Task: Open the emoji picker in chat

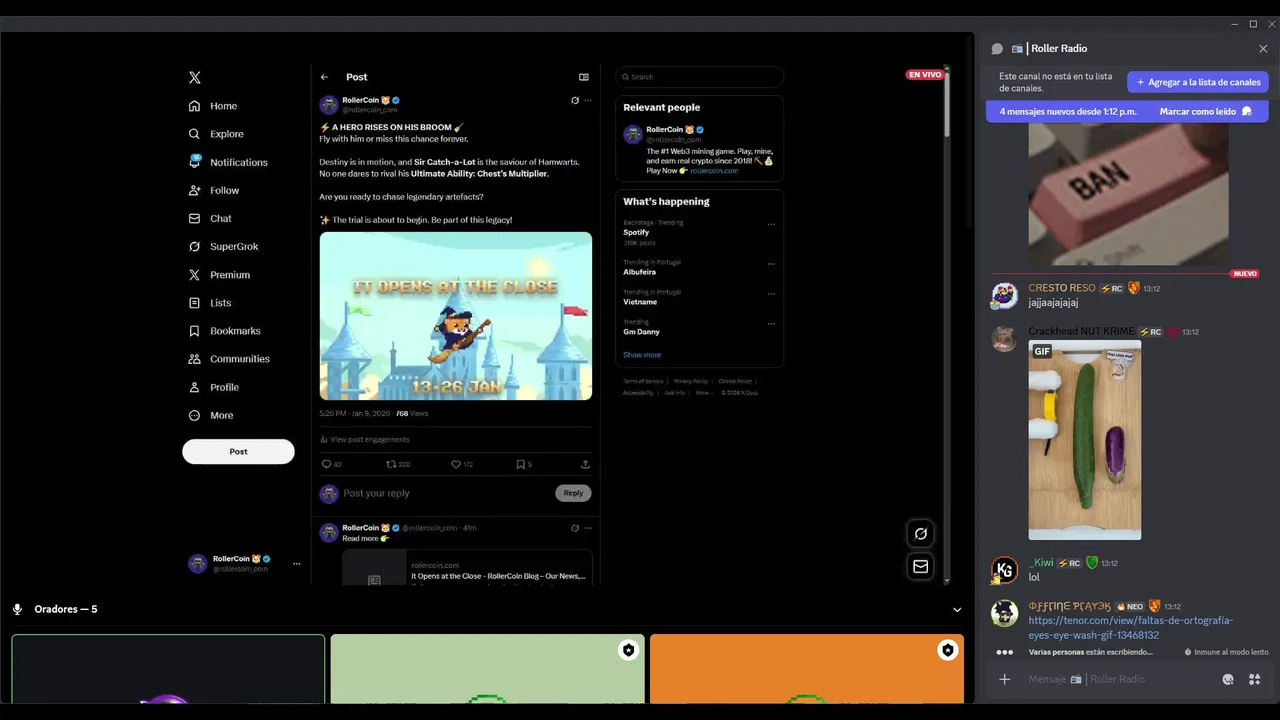Action: [x=1228, y=680]
